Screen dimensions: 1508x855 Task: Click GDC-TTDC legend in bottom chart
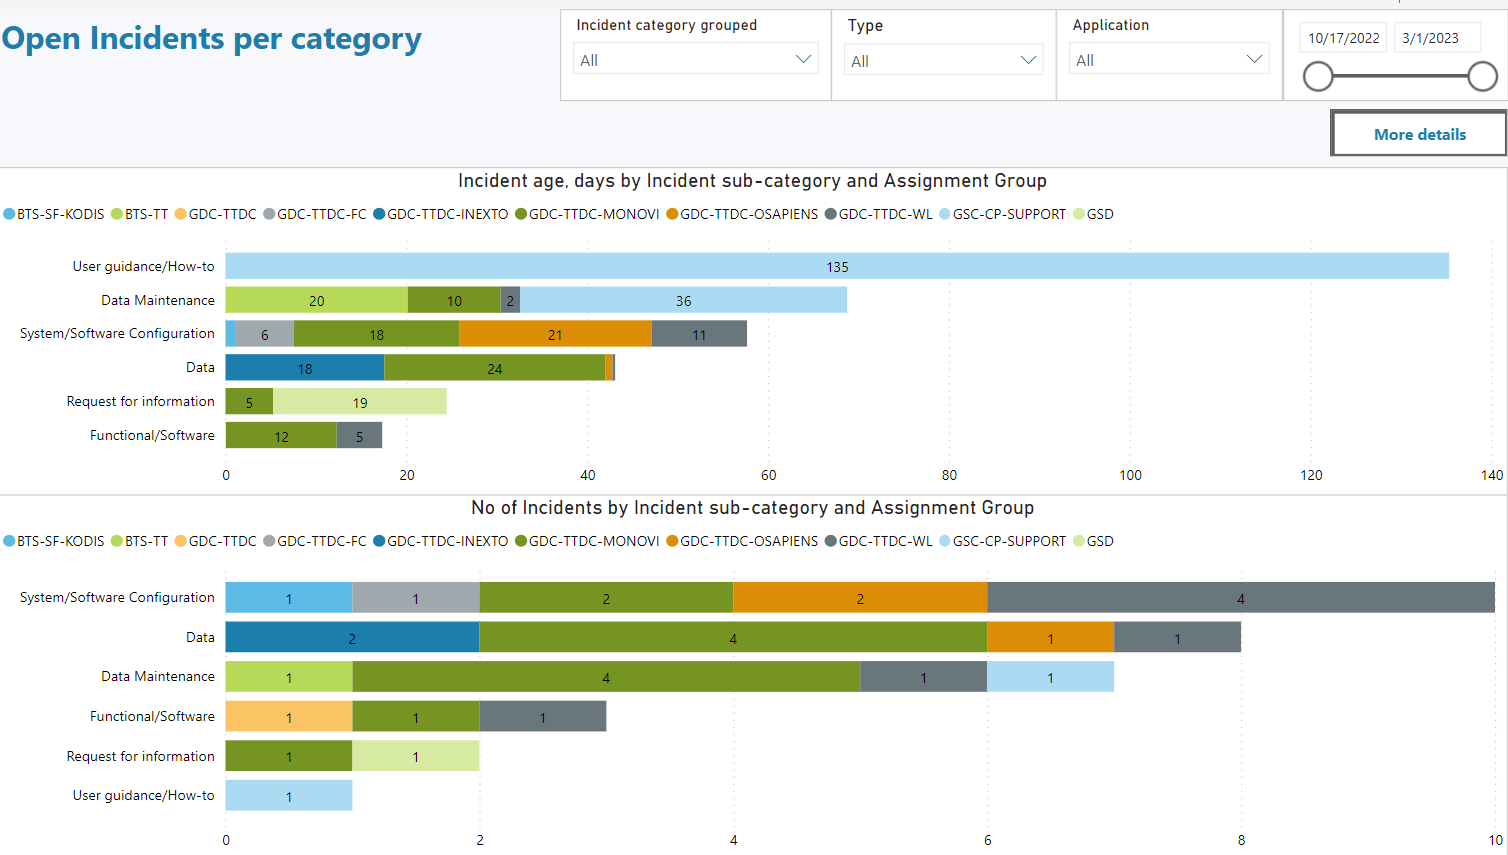click(x=215, y=541)
